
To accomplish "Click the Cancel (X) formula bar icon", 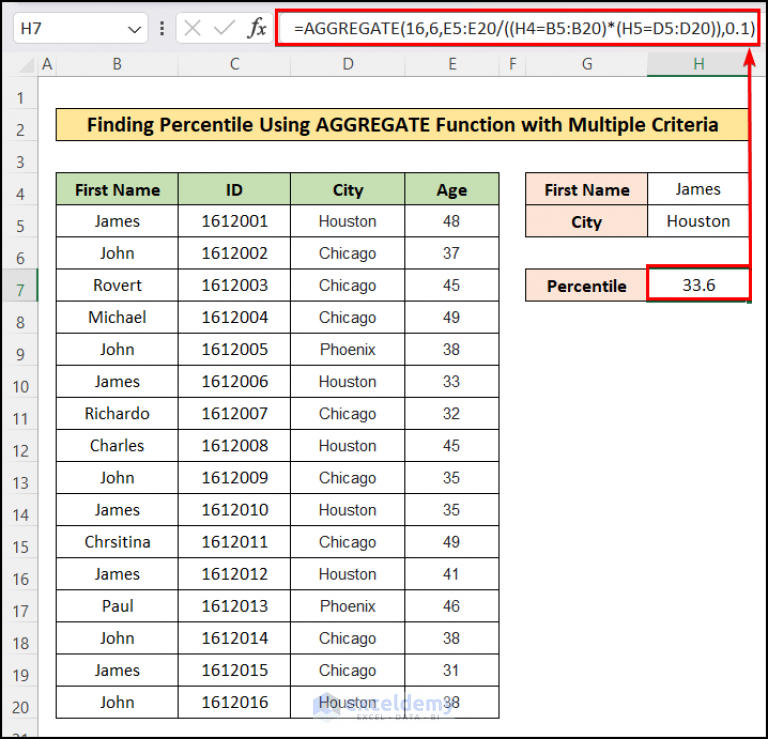I will pos(192,28).
